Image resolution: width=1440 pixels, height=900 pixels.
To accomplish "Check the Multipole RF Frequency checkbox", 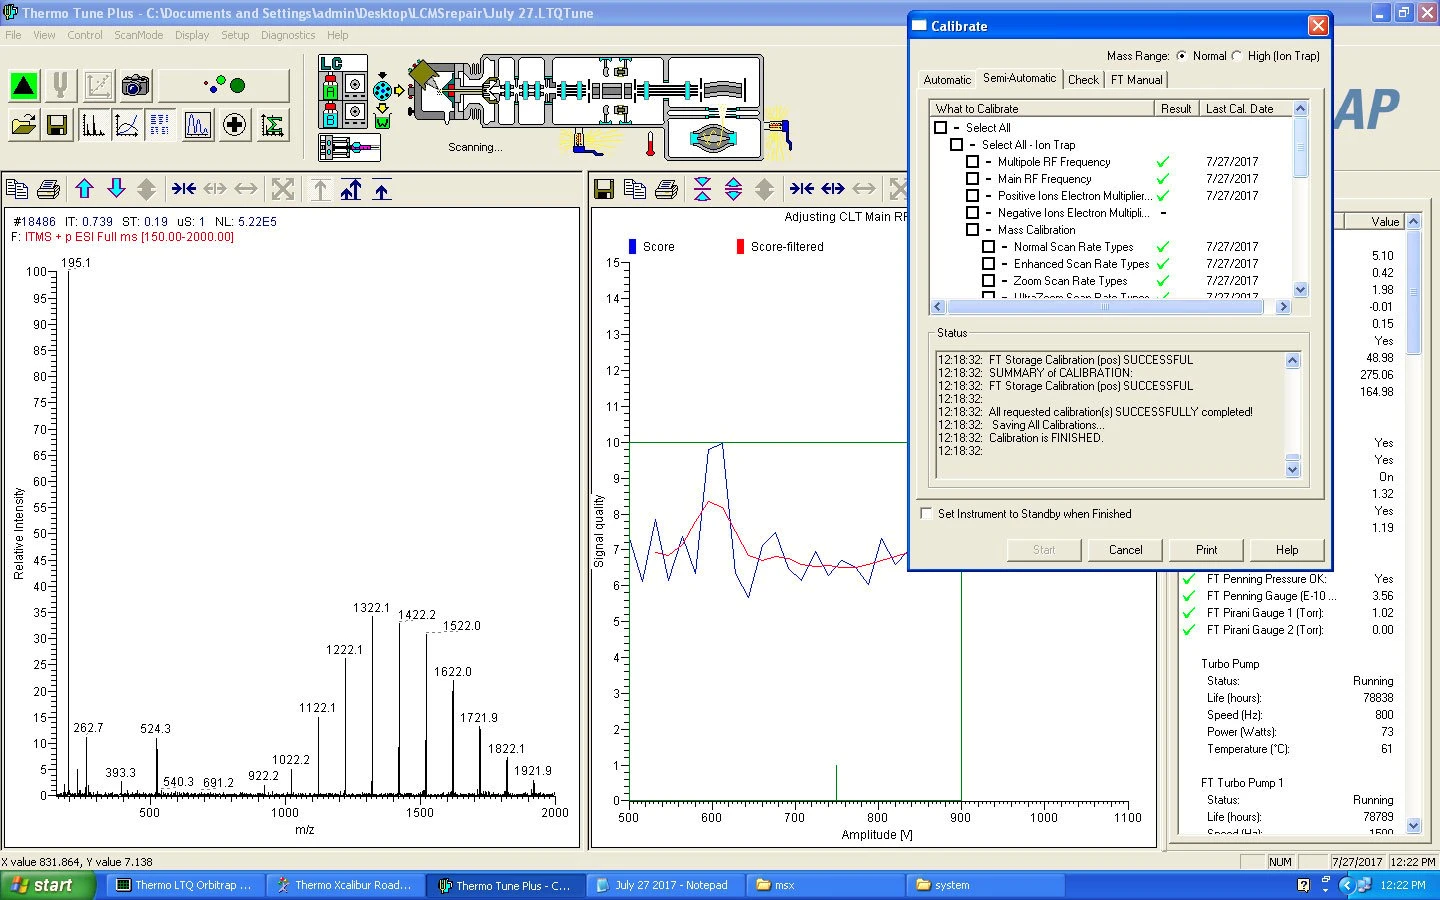I will pyautogui.click(x=972, y=162).
